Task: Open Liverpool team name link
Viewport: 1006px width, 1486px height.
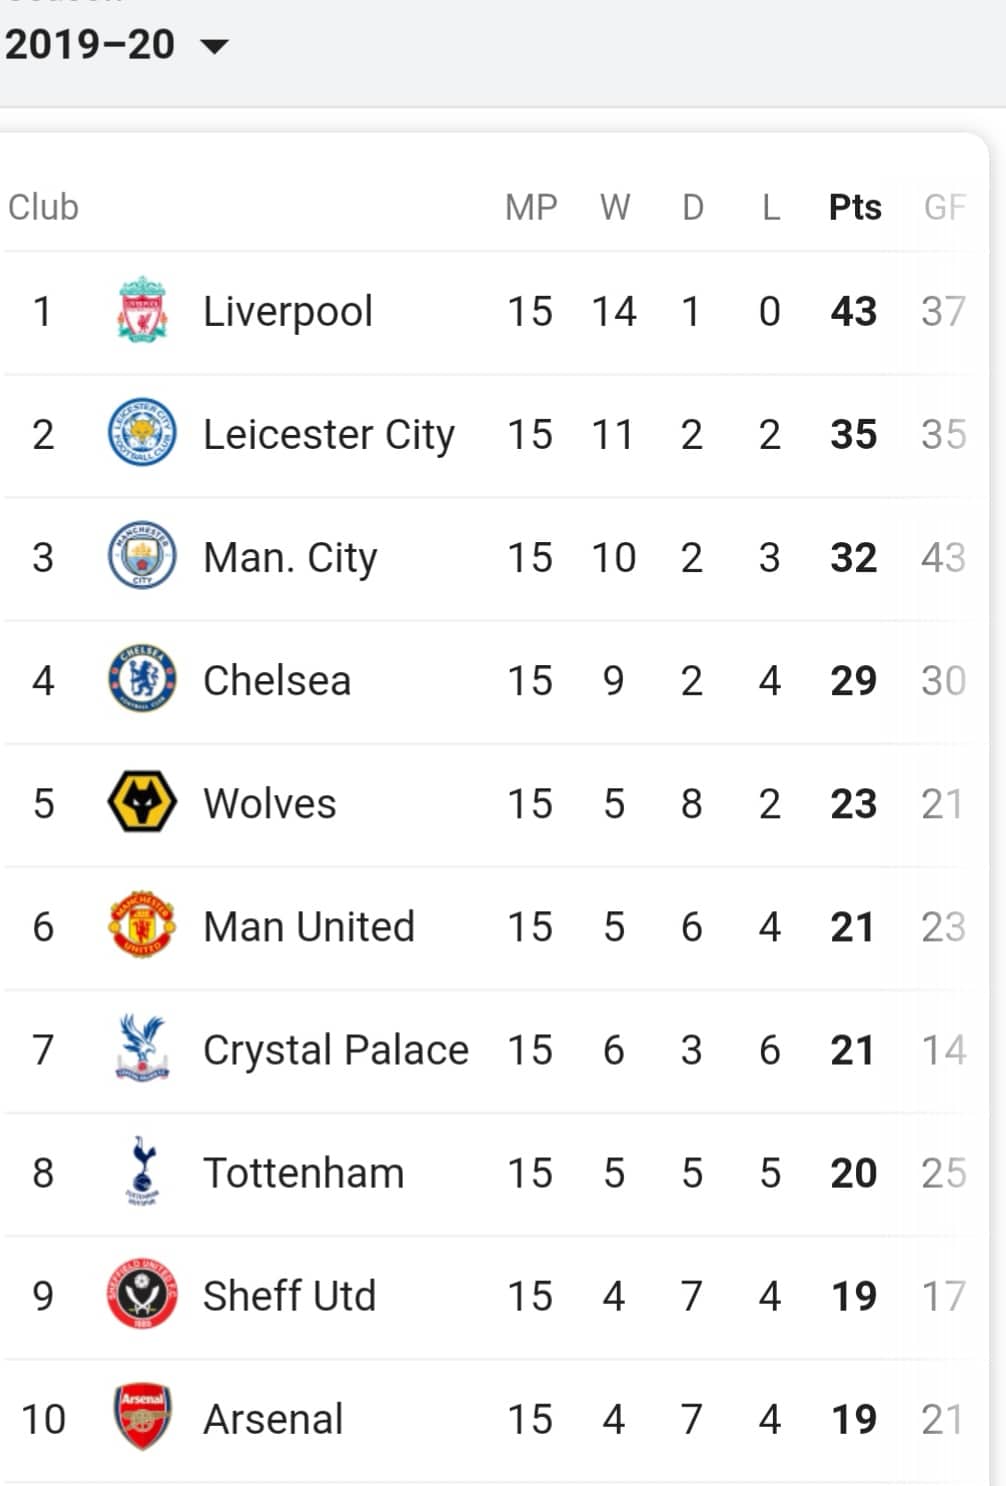Action: click(x=288, y=311)
